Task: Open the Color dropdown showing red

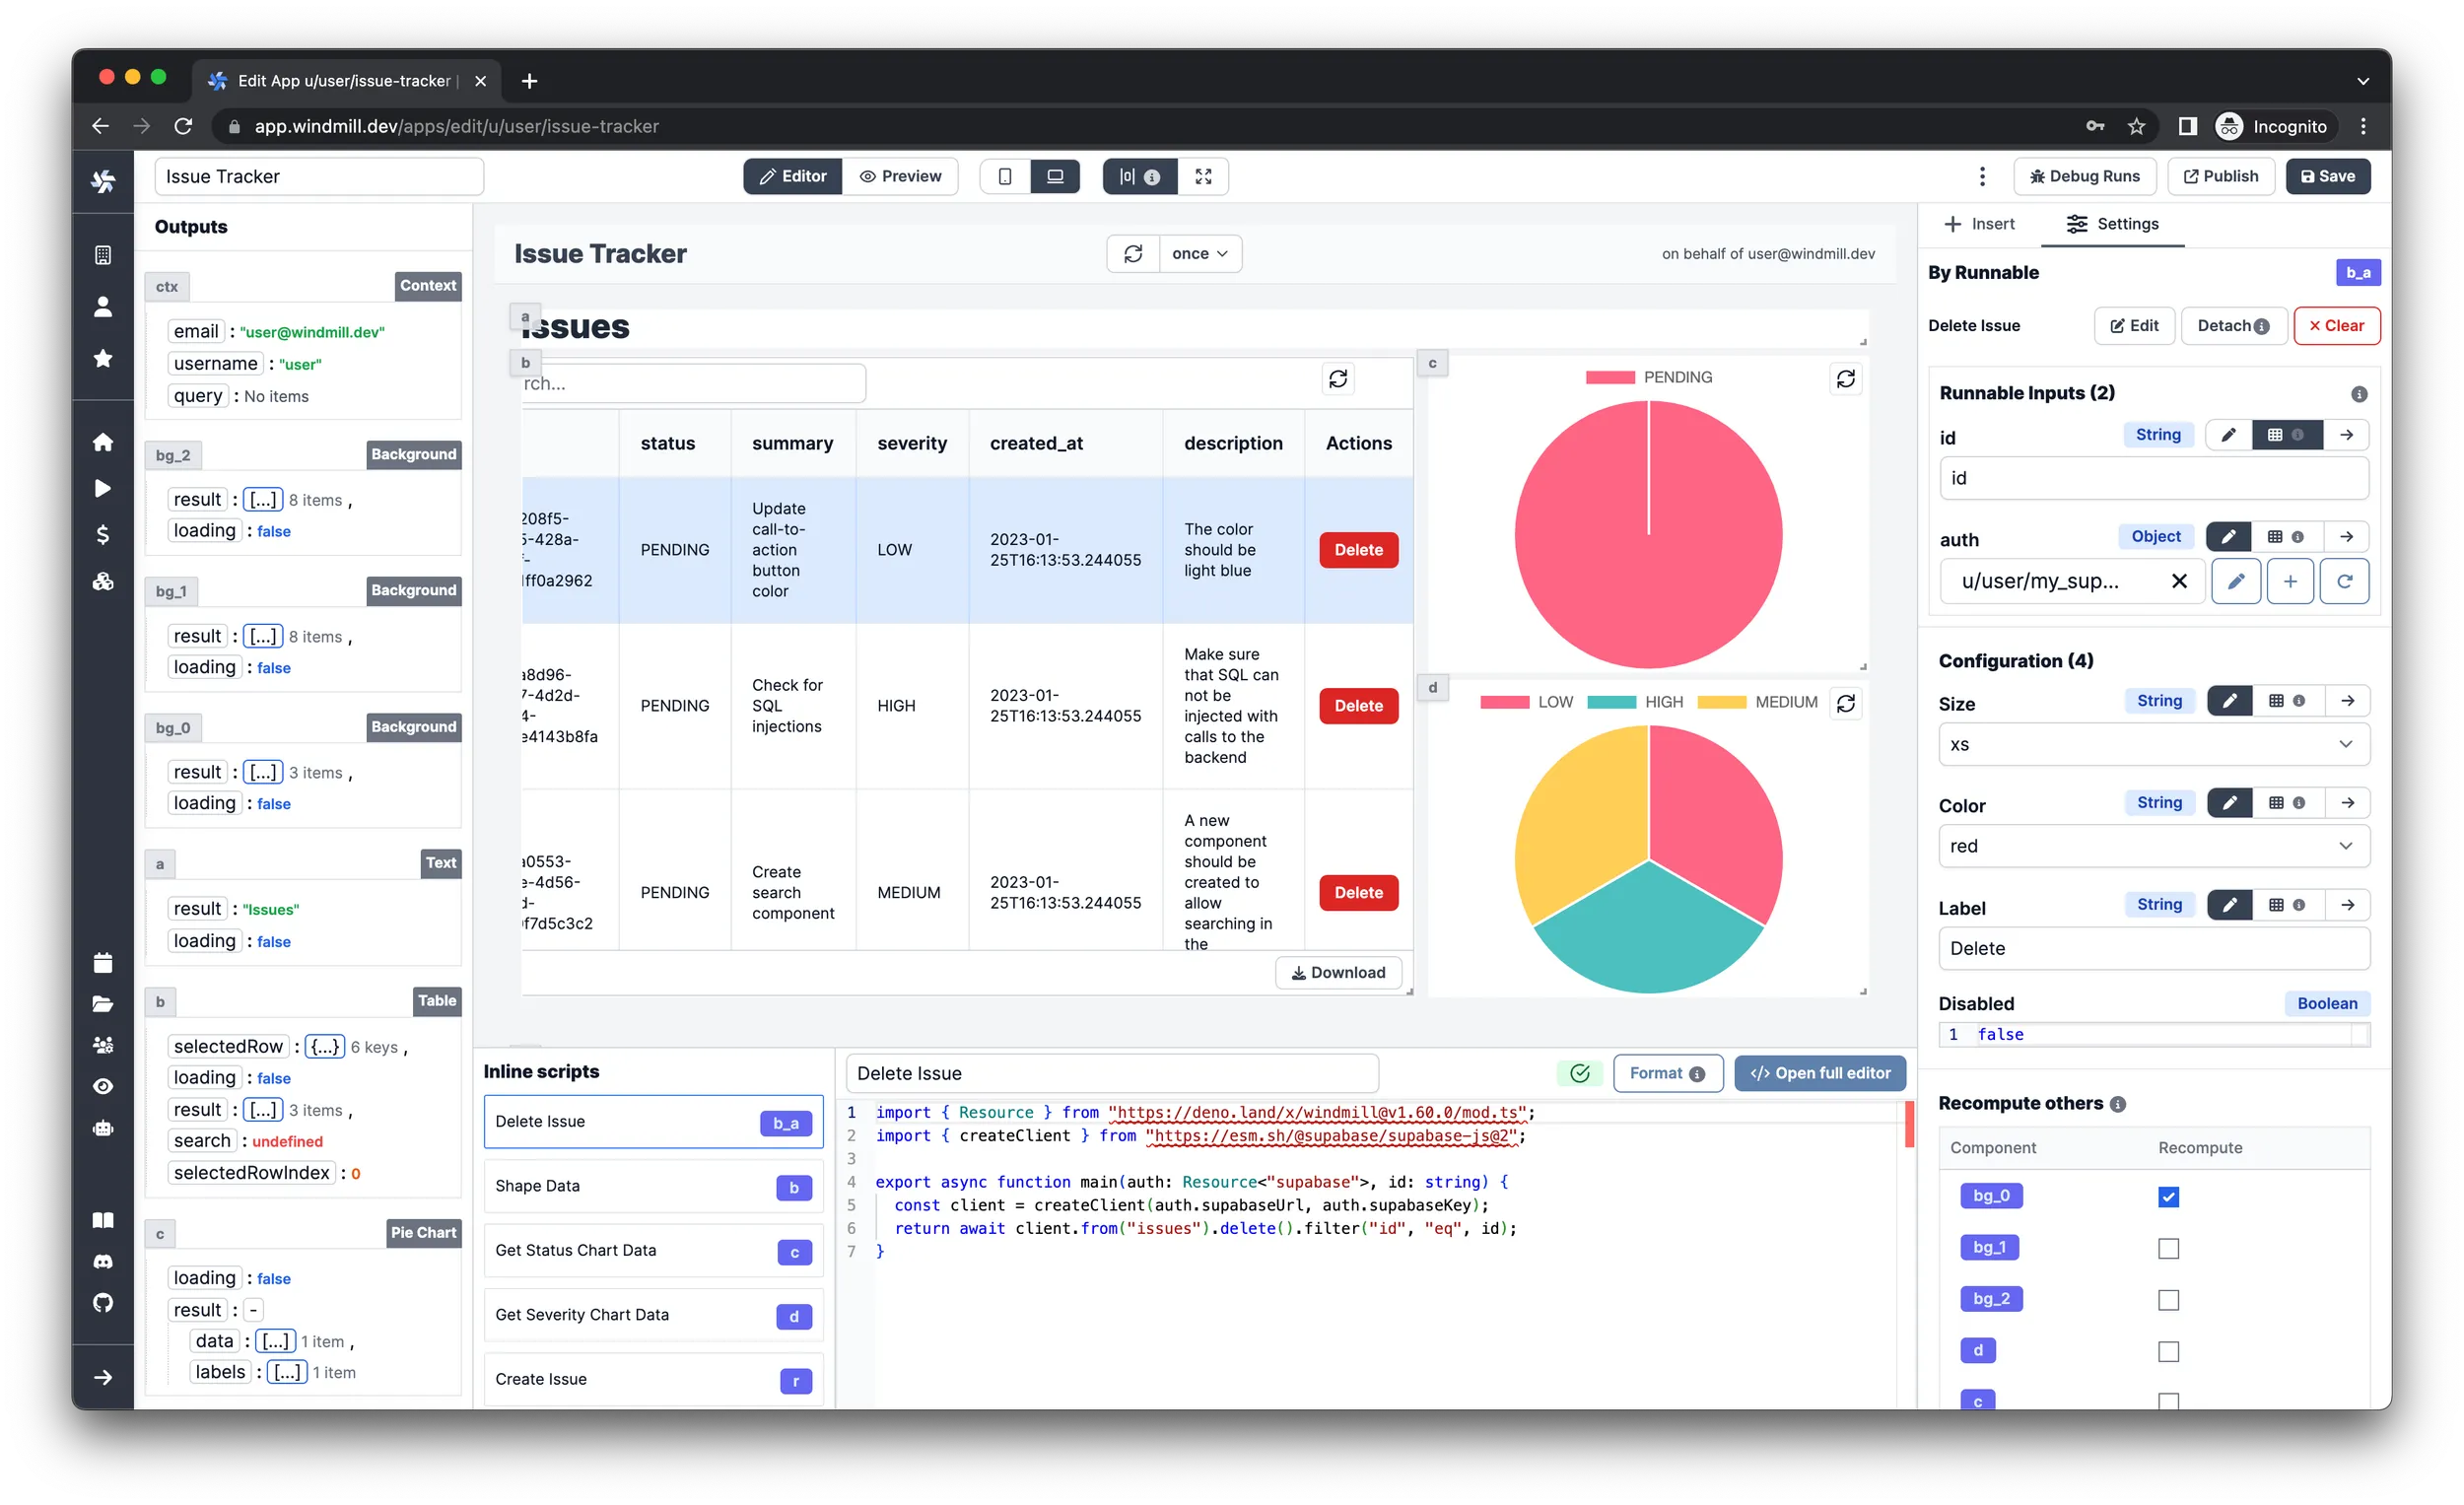Action: point(2153,846)
